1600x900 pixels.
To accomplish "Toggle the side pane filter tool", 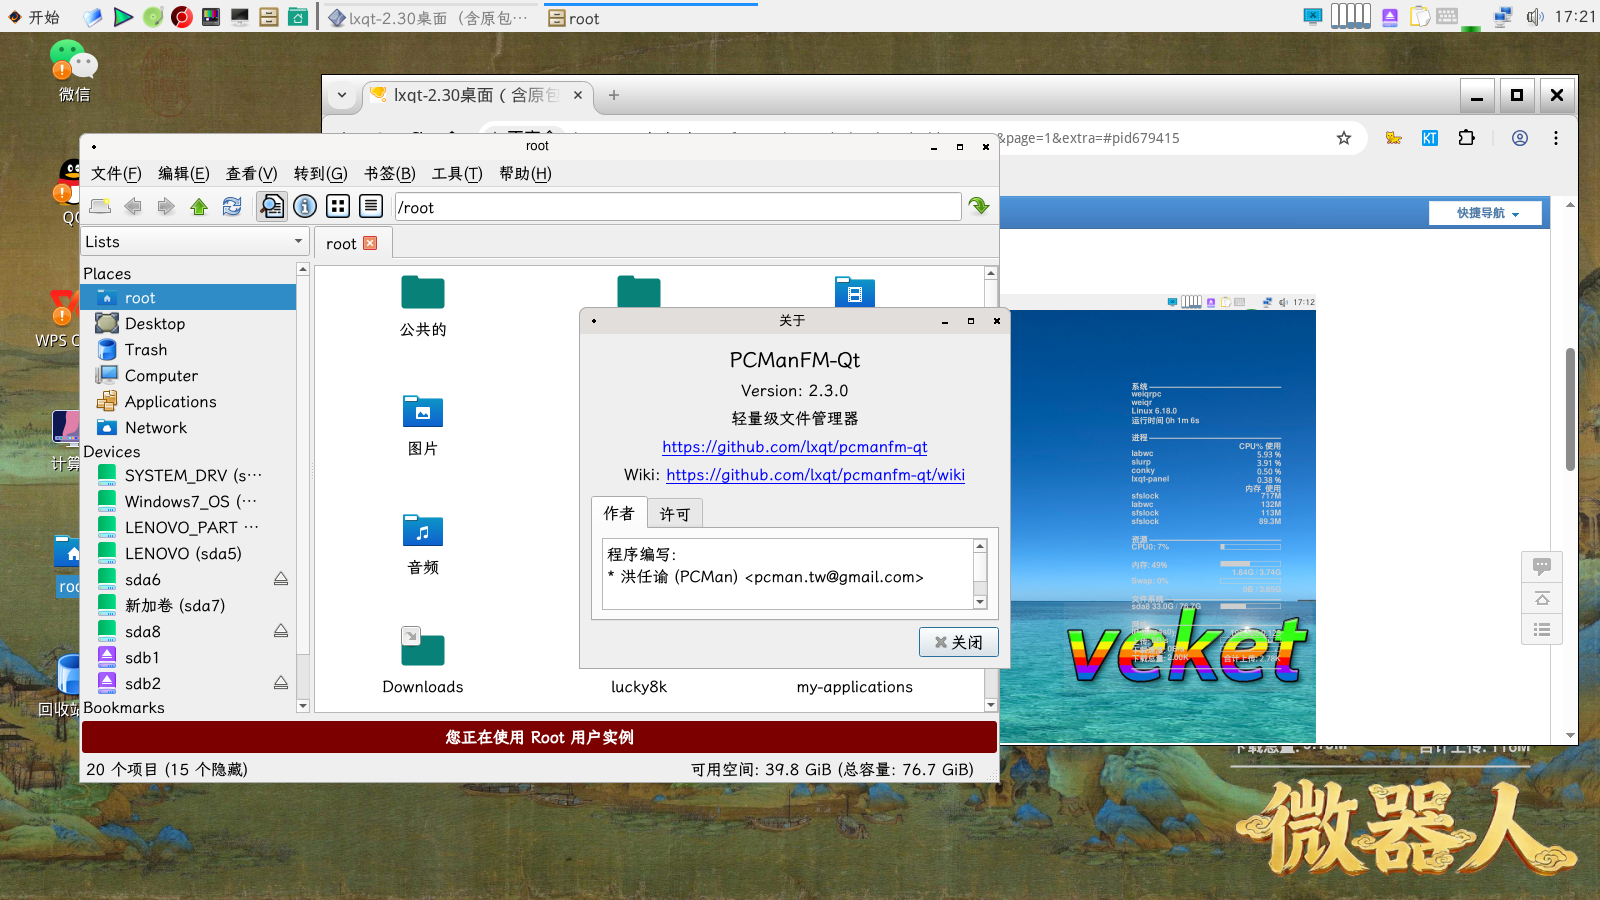I will coord(271,206).
